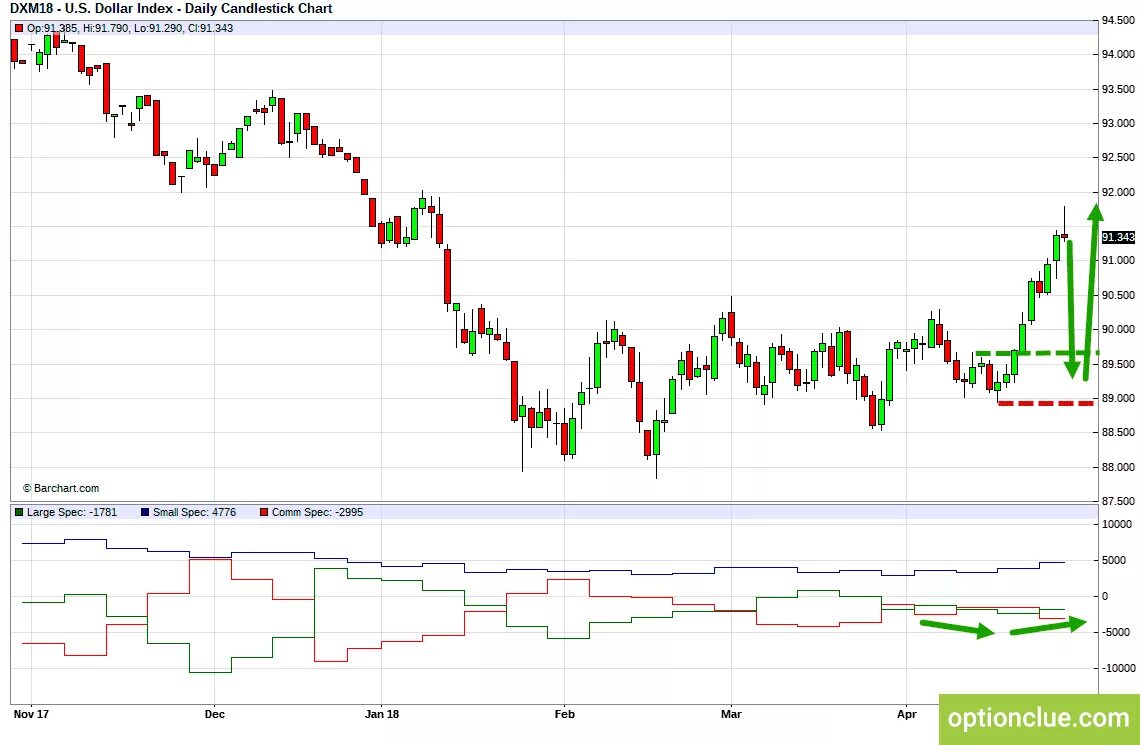Click the 91.000 price axis label

pyautogui.click(x=1117, y=261)
